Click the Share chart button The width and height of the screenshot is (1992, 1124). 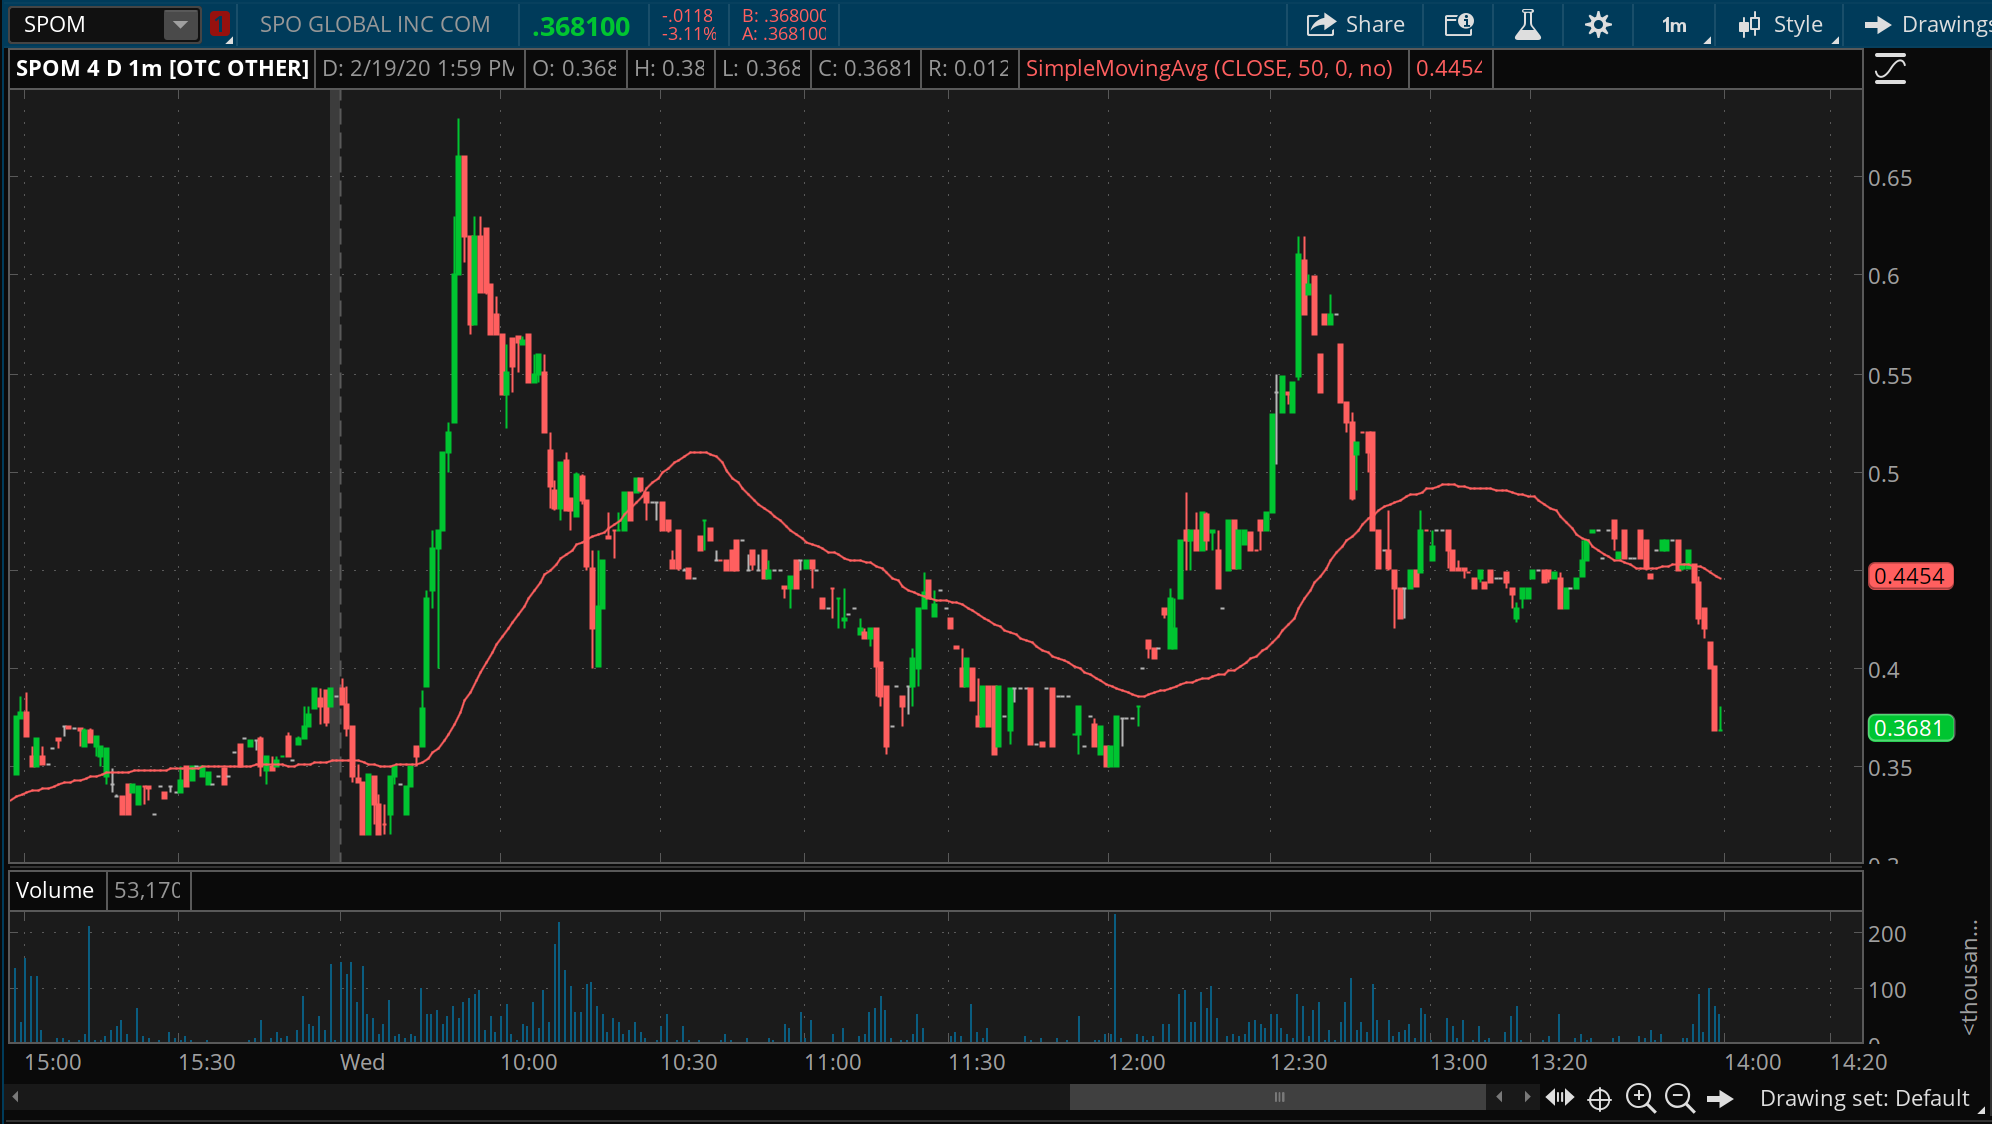pyautogui.click(x=1355, y=25)
